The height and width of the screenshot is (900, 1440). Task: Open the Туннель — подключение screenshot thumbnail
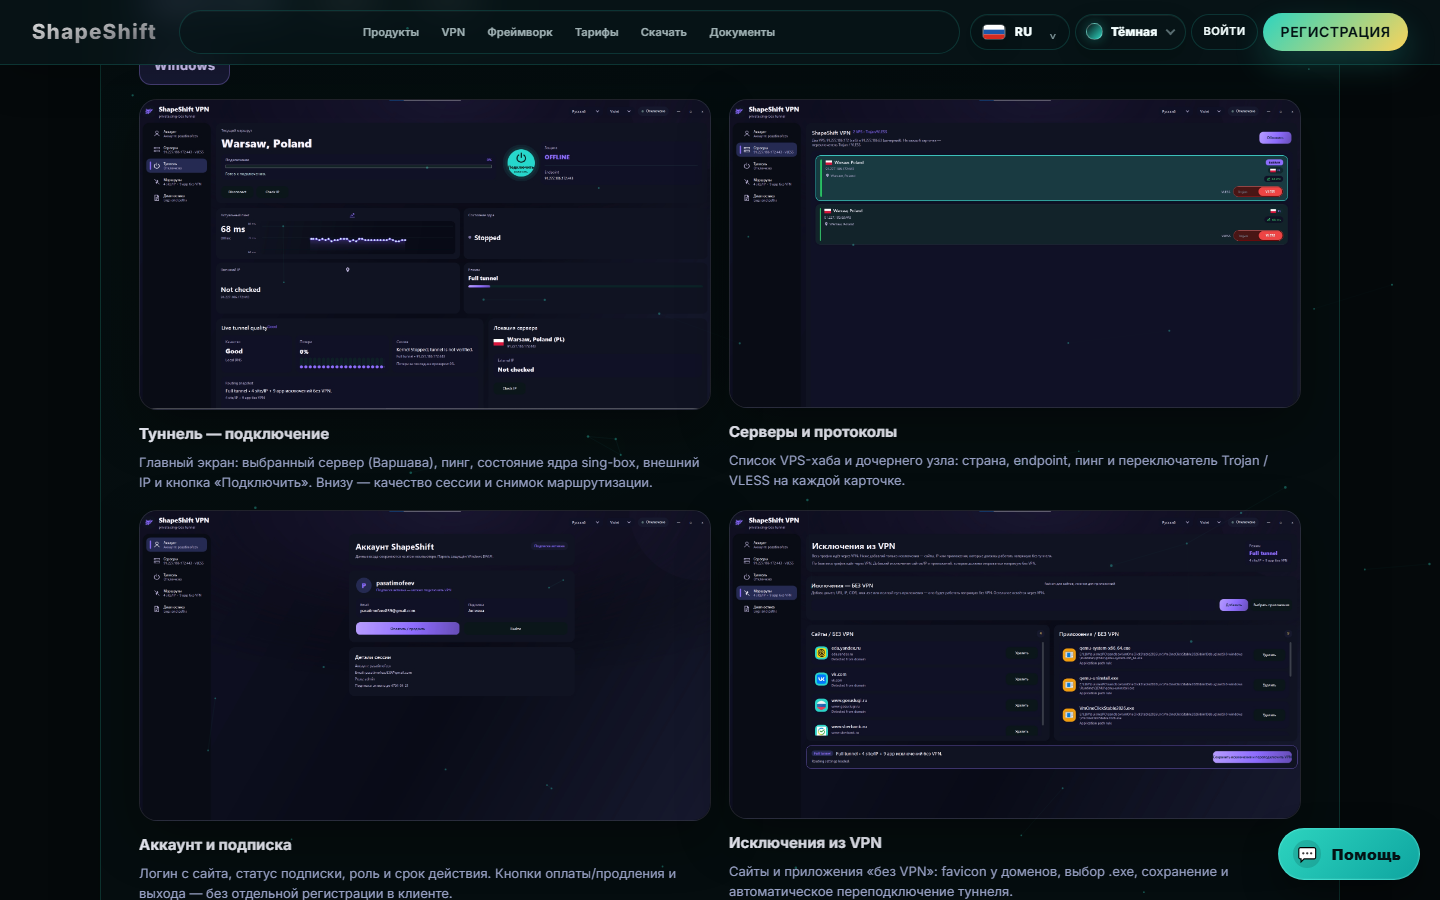pos(425,254)
